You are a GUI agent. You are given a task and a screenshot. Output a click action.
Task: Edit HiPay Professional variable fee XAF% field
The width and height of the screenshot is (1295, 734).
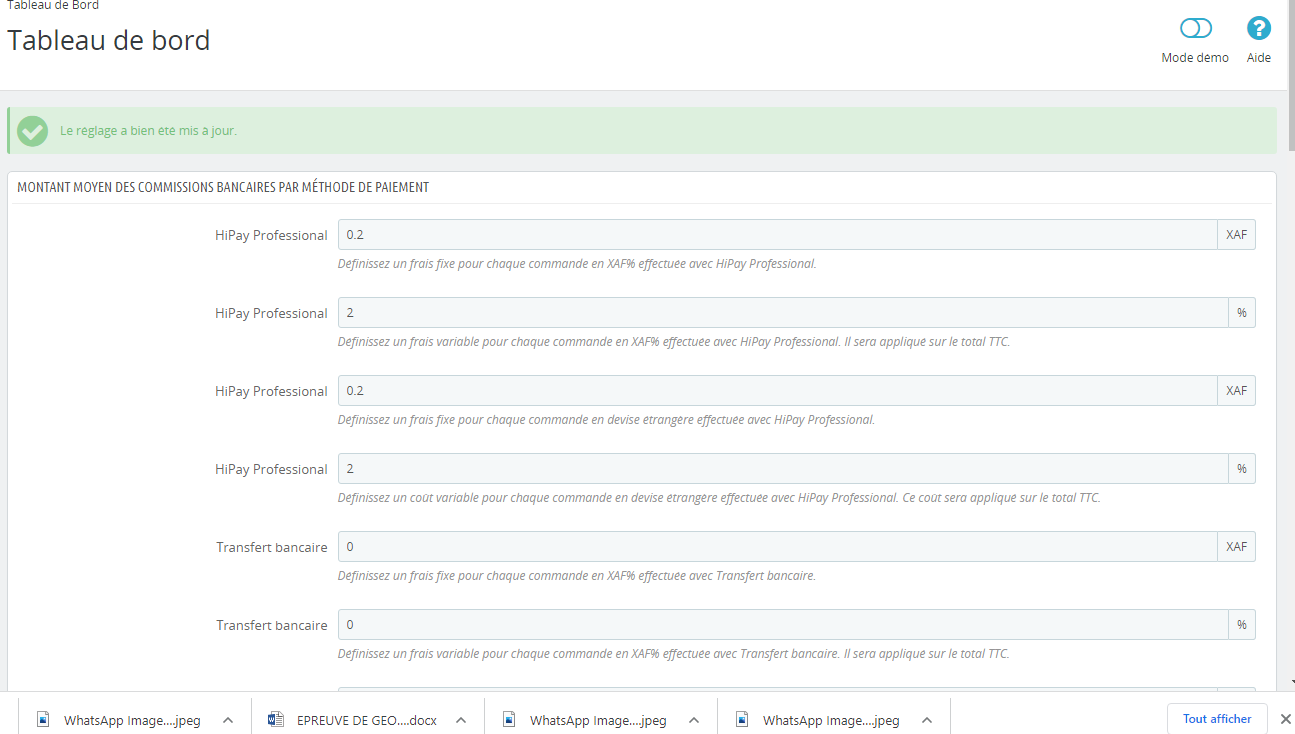click(x=783, y=313)
